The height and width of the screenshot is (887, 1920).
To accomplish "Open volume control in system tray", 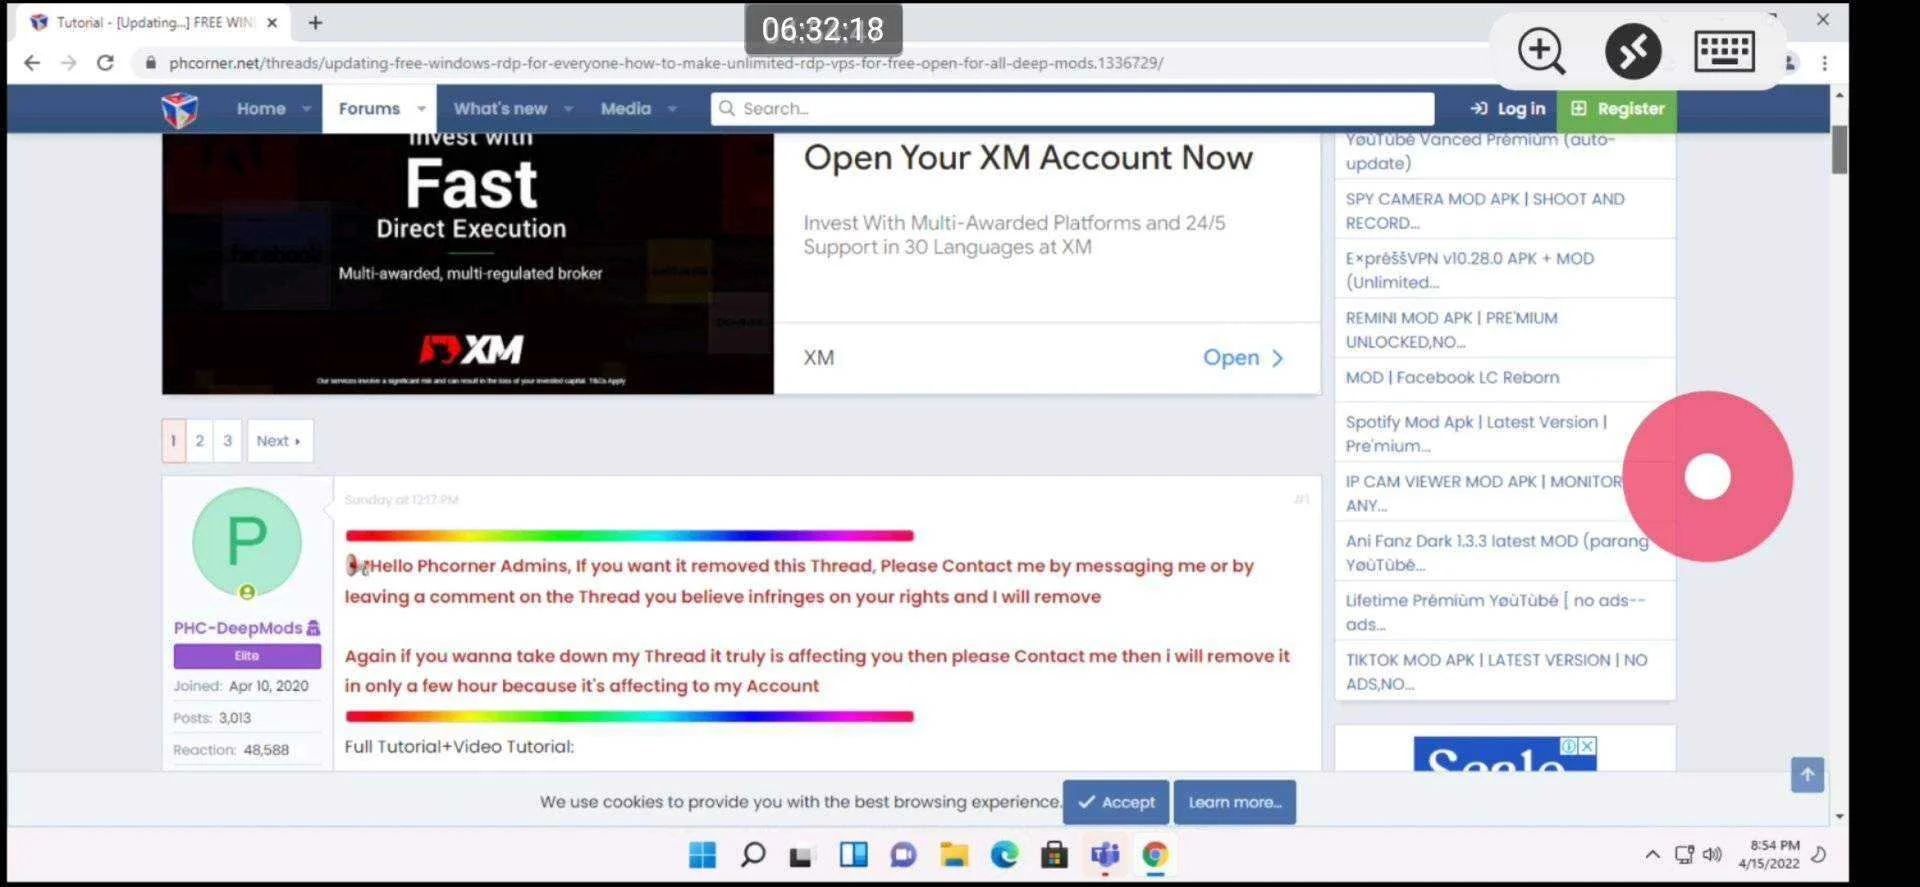I will tap(1712, 855).
